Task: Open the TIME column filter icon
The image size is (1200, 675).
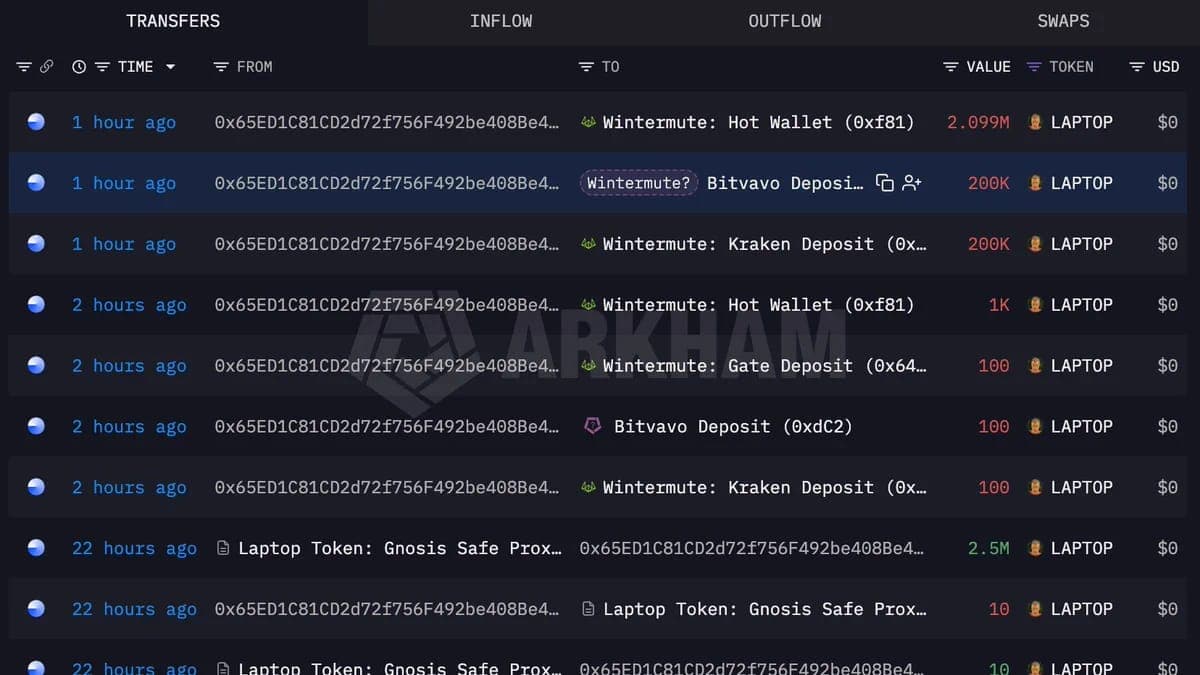Action: tap(102, 67)
